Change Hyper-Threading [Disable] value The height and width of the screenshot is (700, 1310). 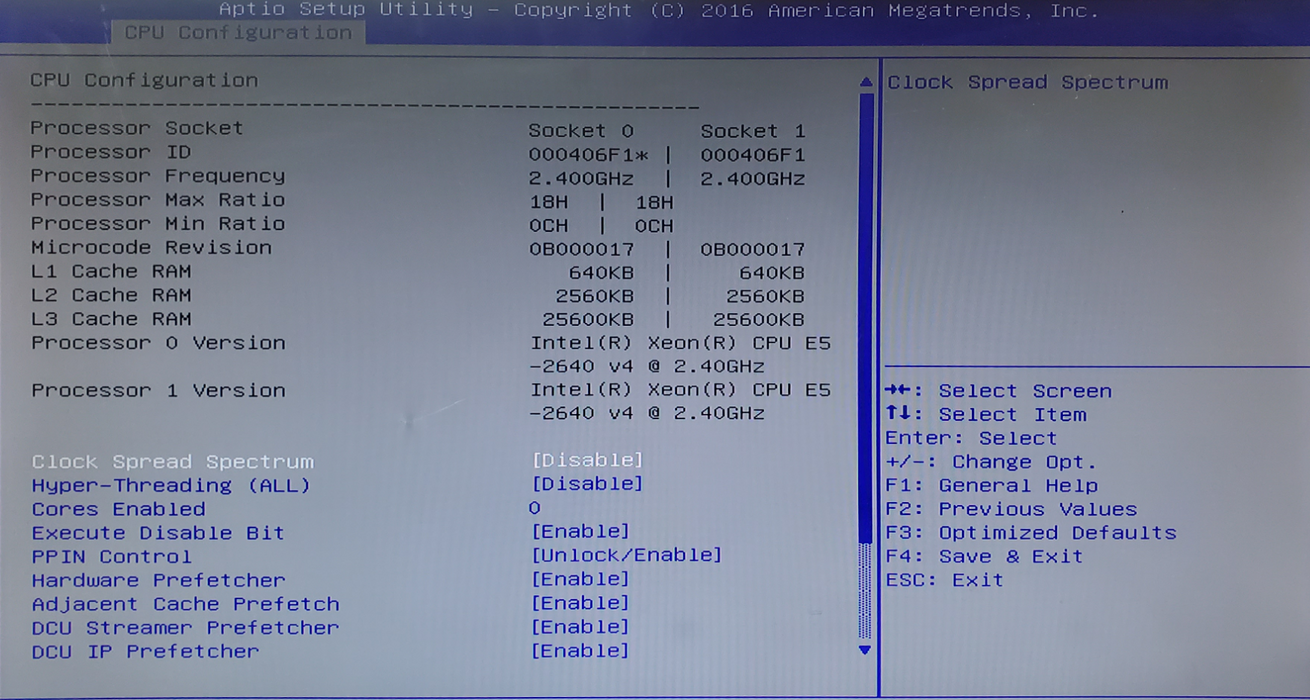[x=587, y=484]
